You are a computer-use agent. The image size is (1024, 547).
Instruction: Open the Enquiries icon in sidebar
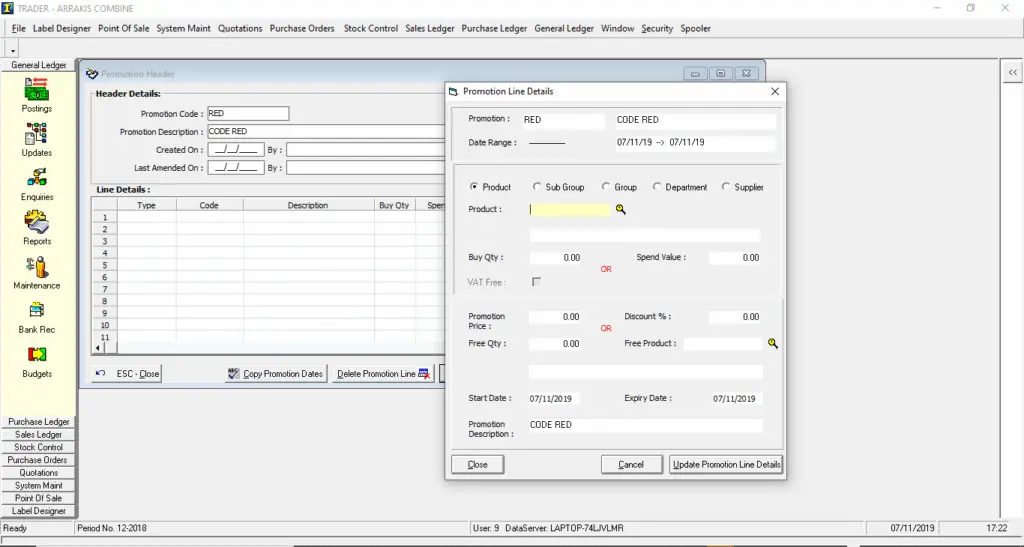click(37, 178)
